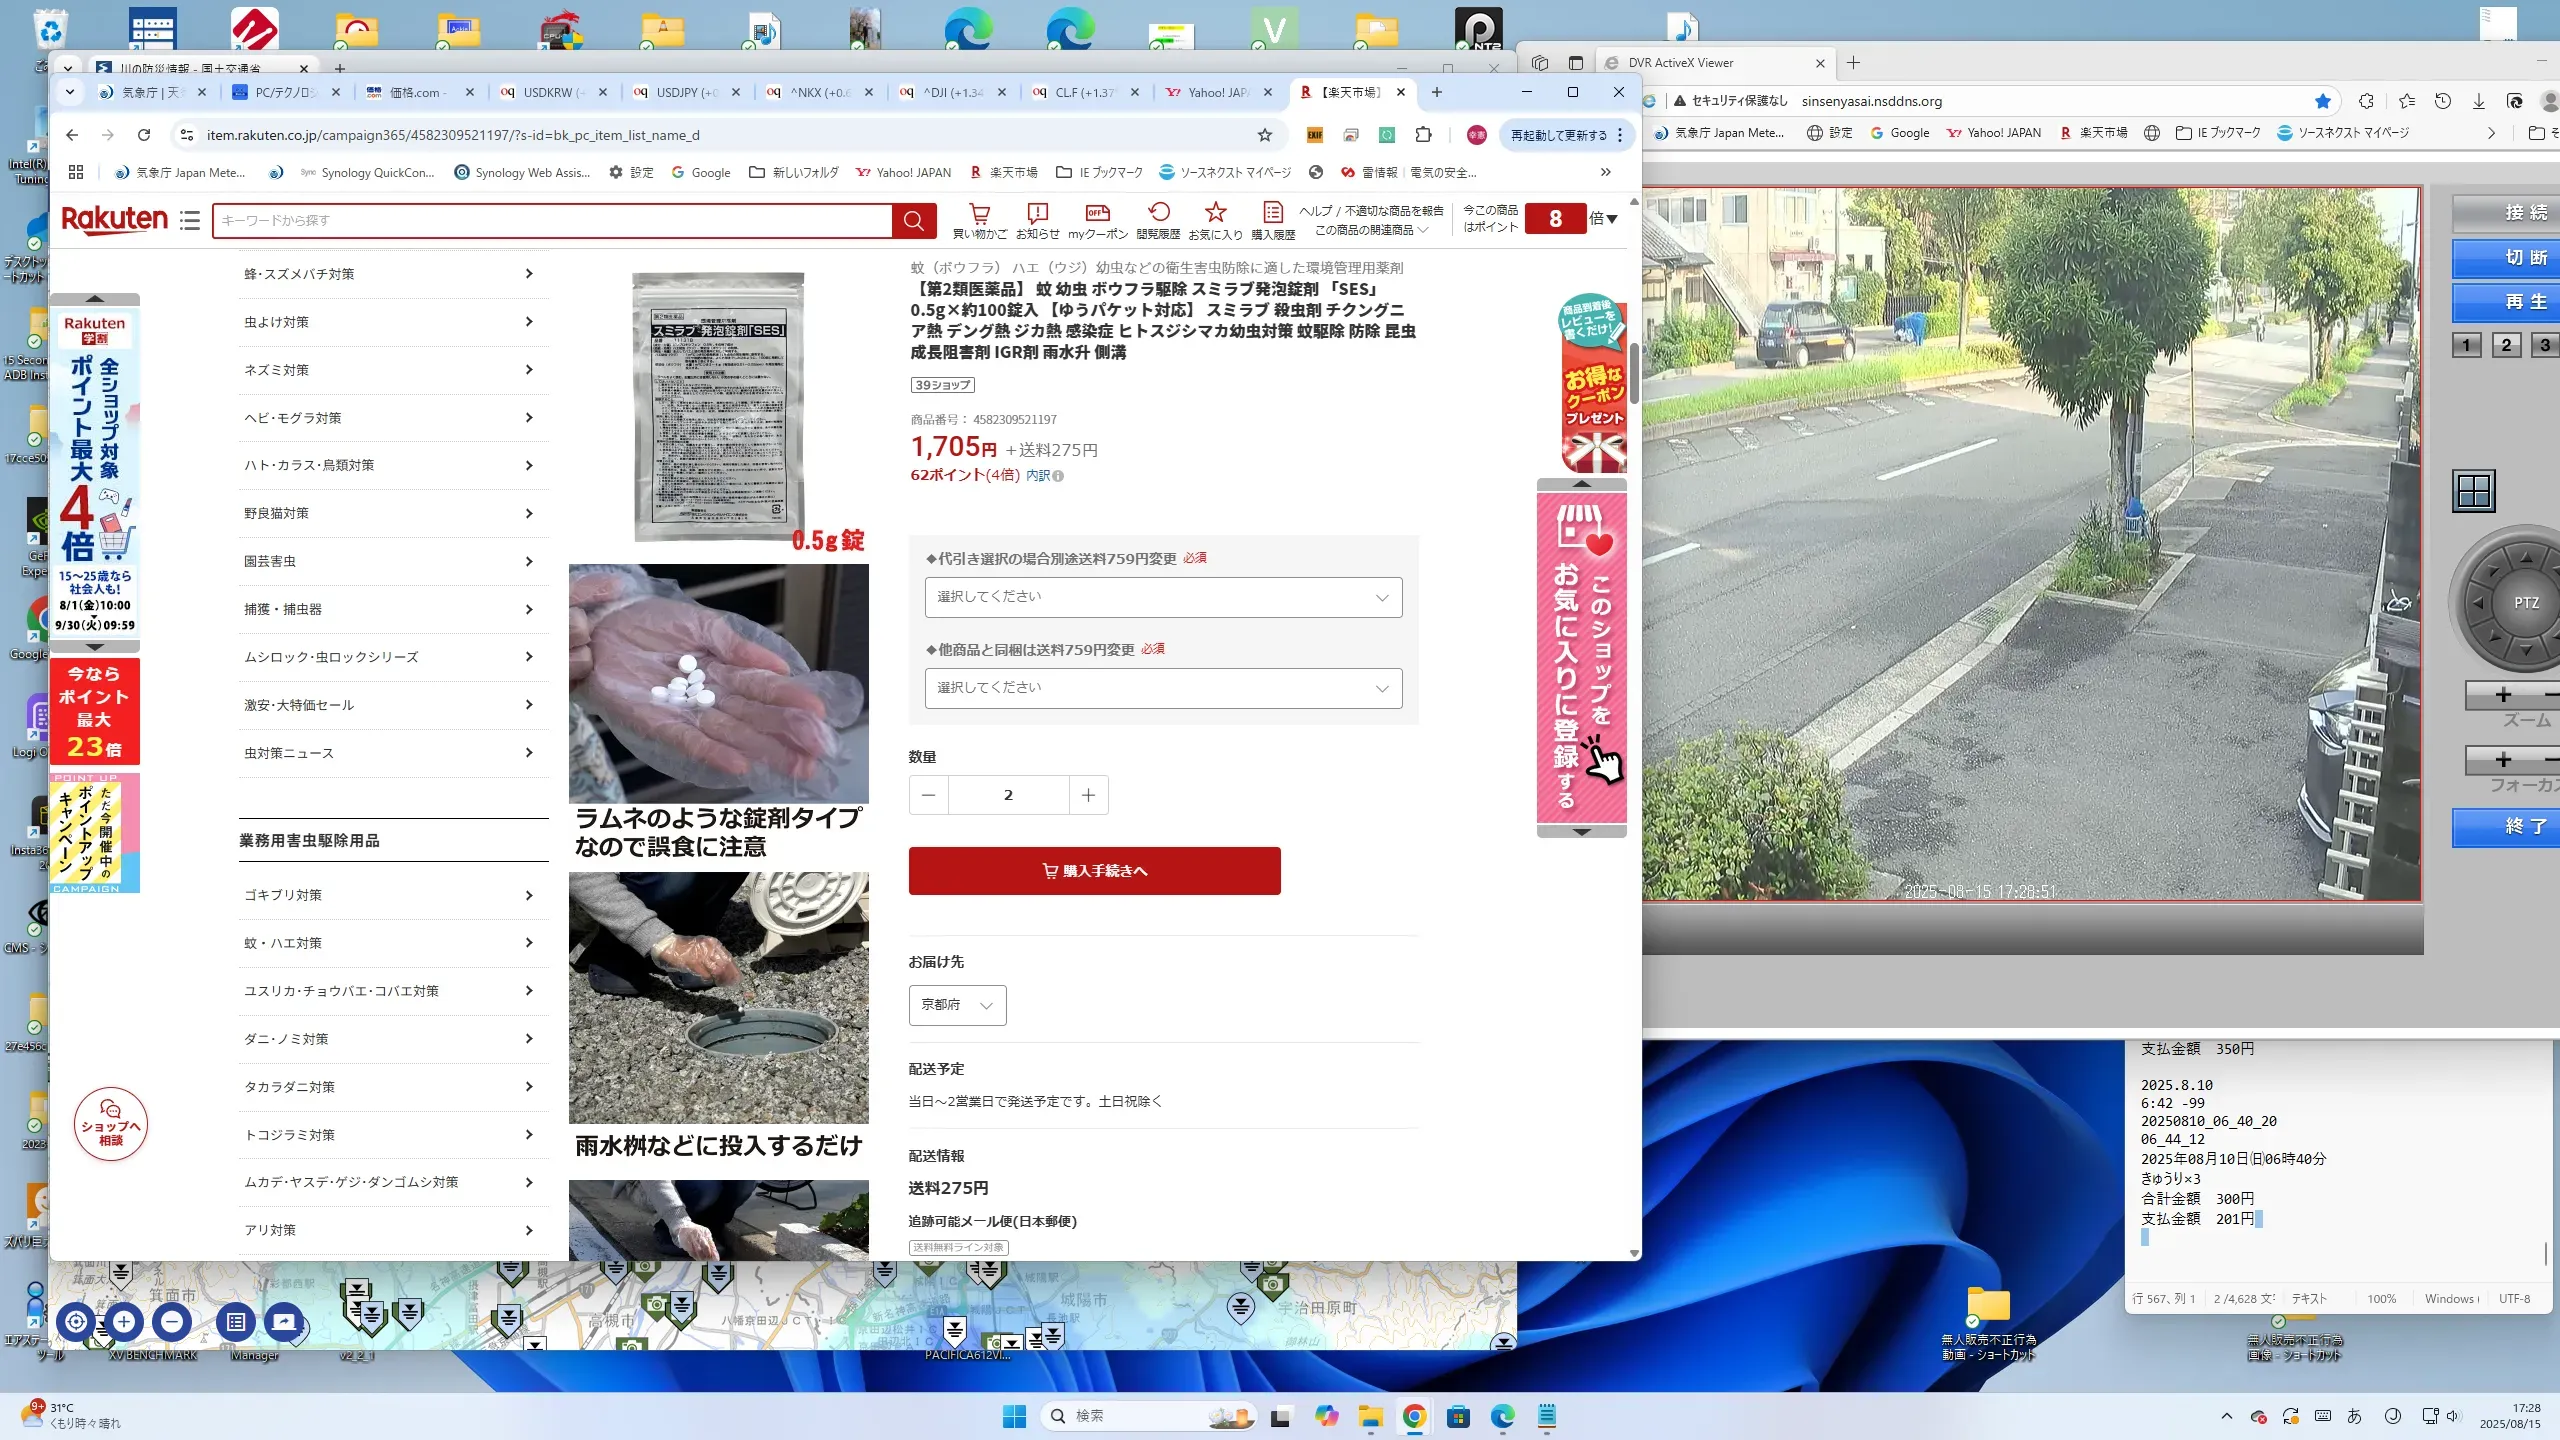Open 代引き選択 shipping option dropdown

(x=1163, y=597)
